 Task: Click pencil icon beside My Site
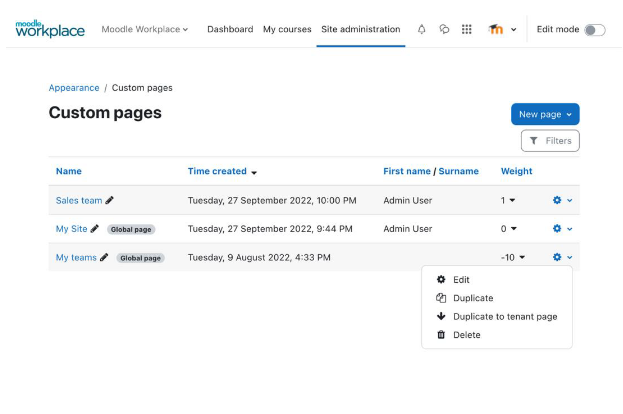95,229
